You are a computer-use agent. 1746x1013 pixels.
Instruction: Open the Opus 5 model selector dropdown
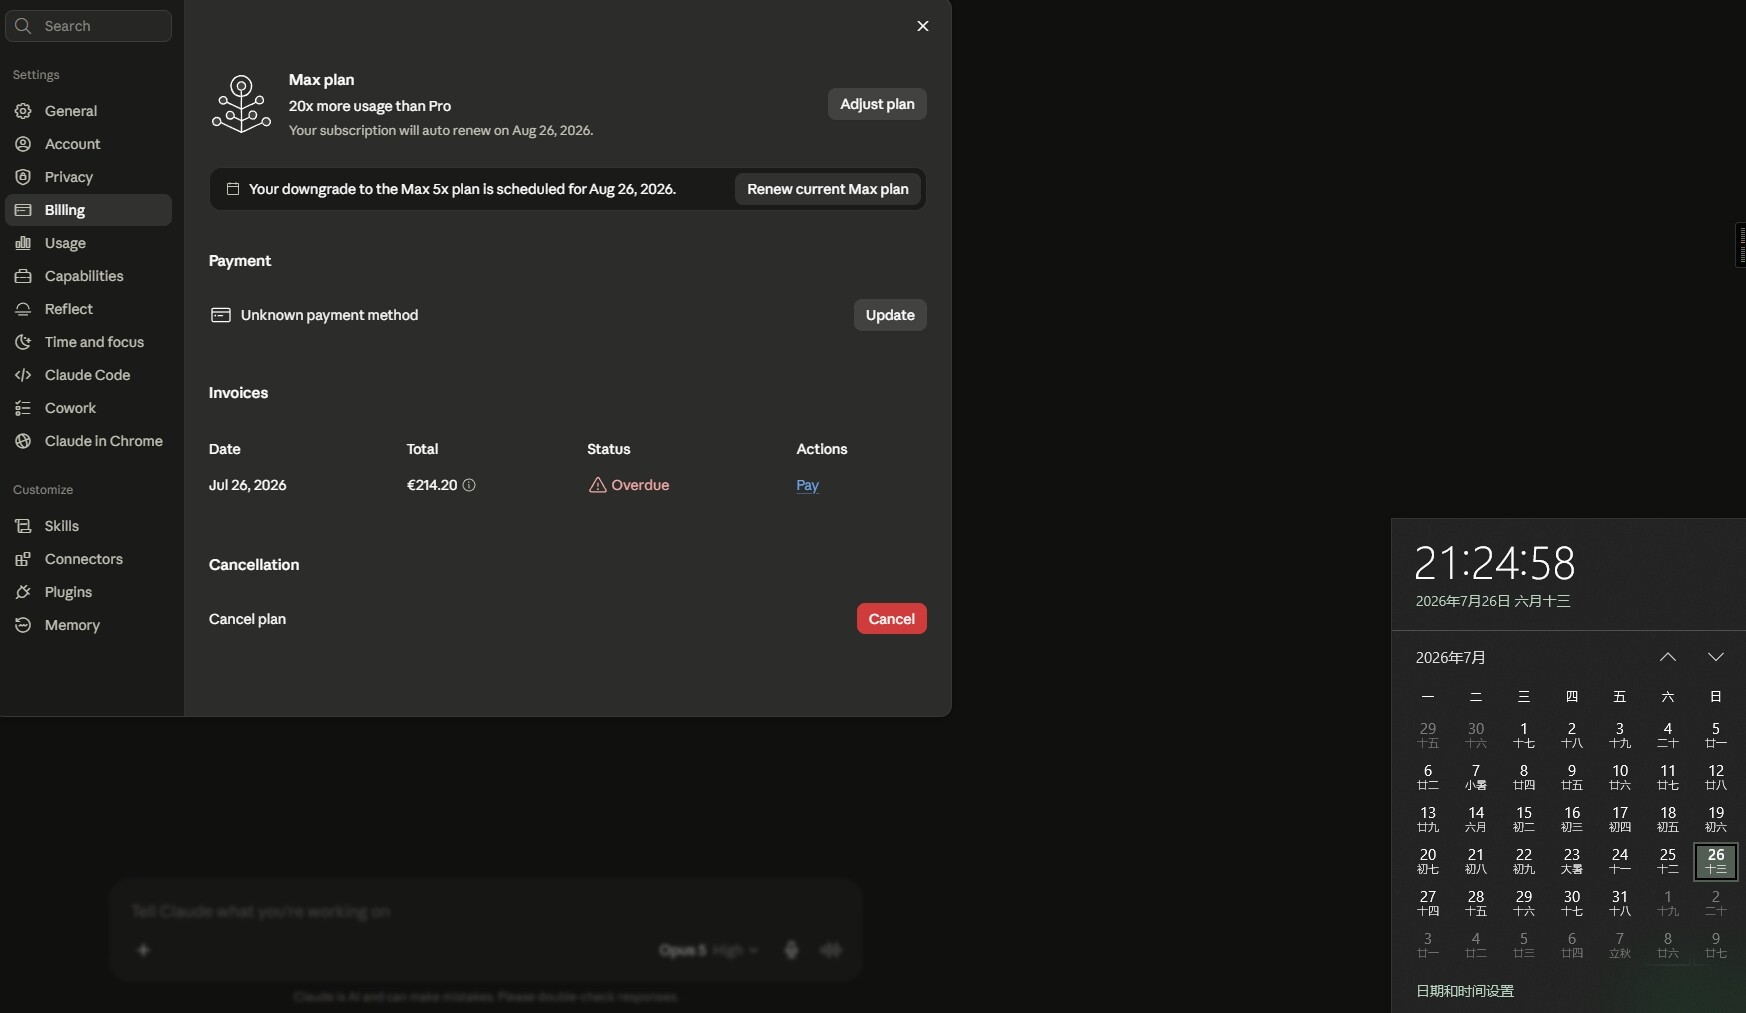click(x=708, y=950)
